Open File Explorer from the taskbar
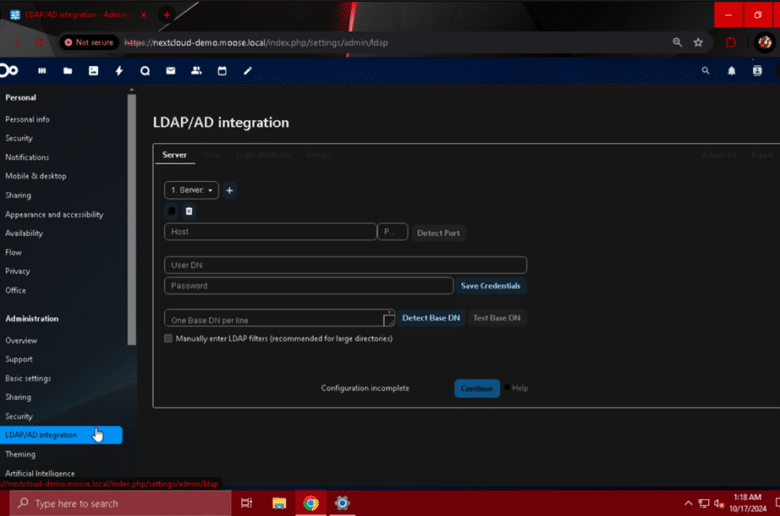 pyautogui.click(x=279, y=503)
